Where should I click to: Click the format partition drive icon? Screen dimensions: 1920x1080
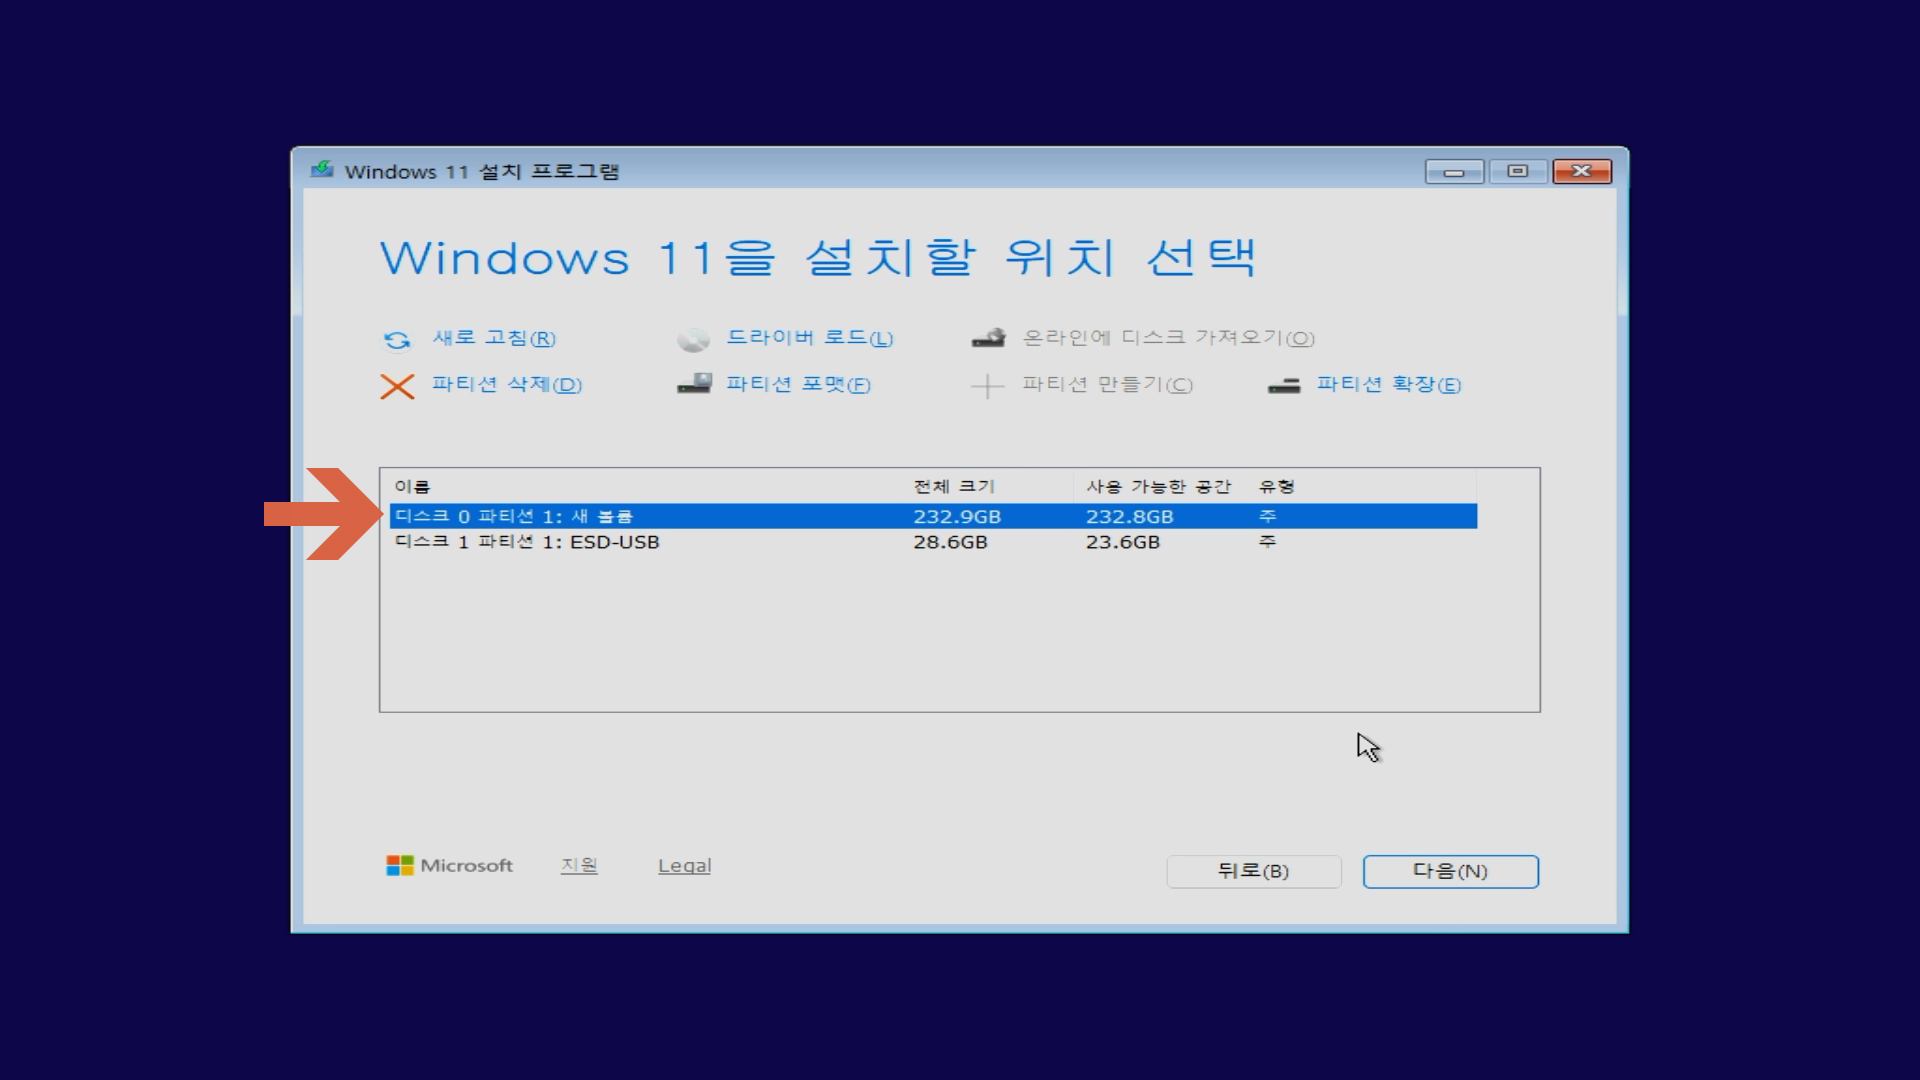tap(694, 384)
